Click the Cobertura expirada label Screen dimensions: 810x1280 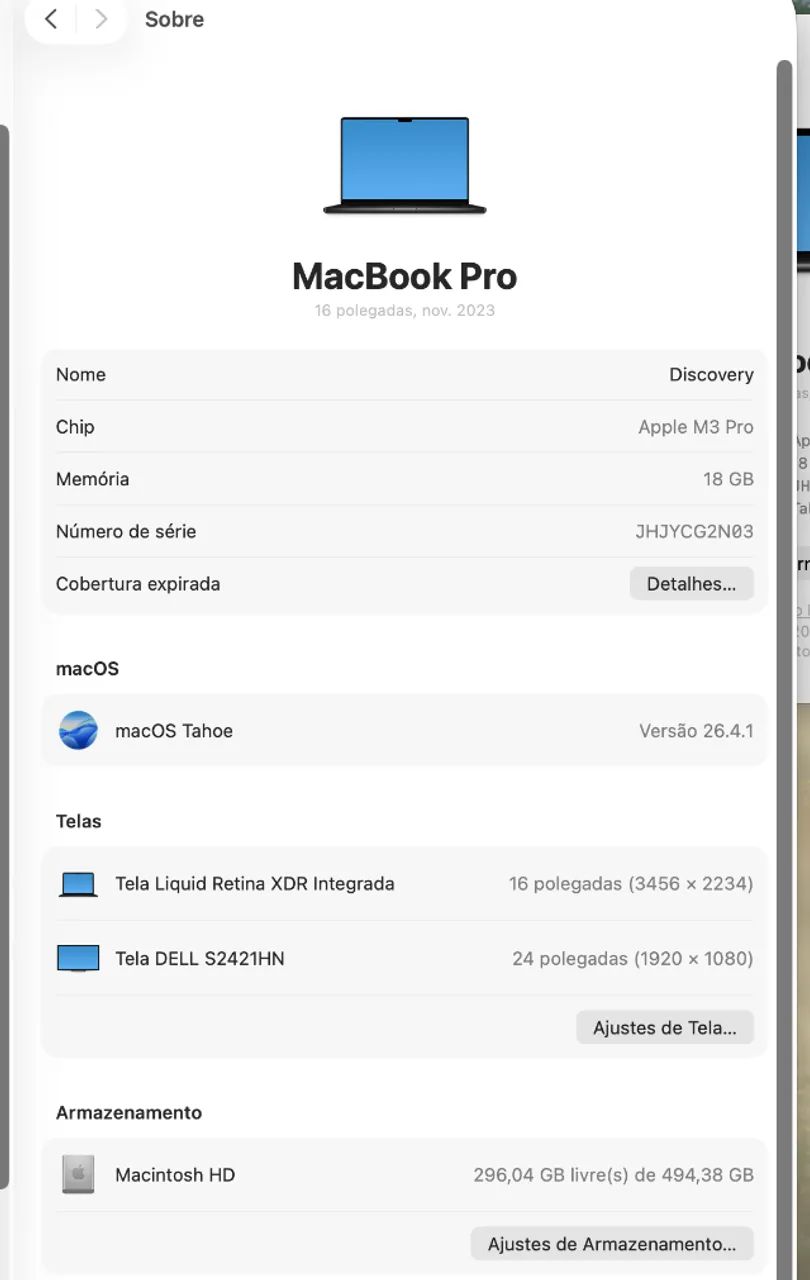138,584
